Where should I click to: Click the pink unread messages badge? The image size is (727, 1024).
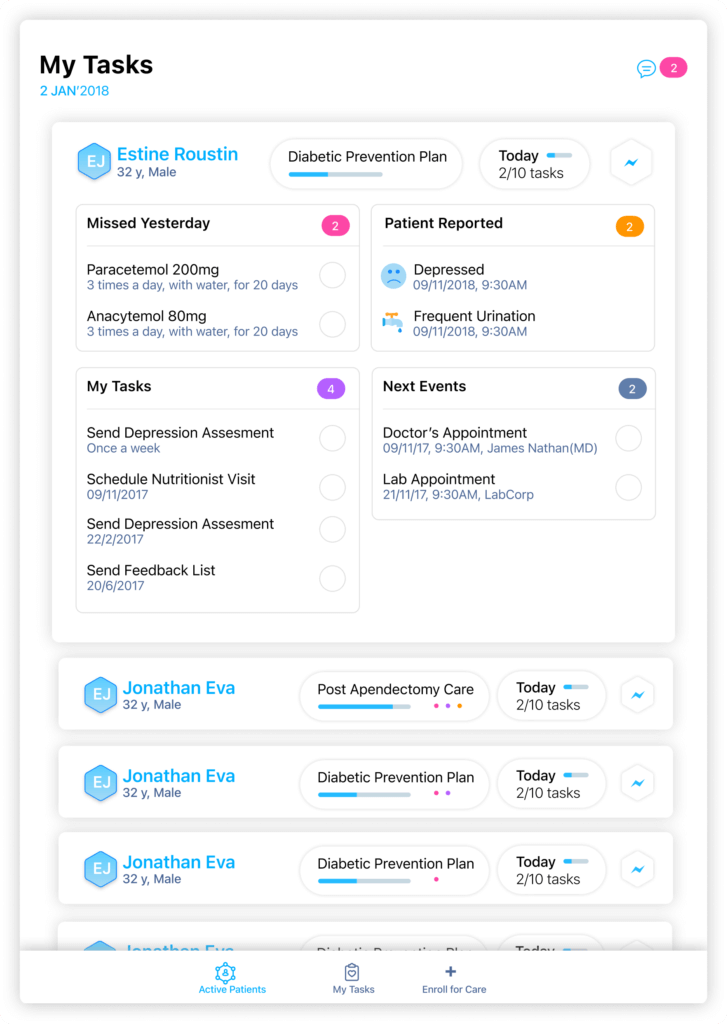coord(673,68)
